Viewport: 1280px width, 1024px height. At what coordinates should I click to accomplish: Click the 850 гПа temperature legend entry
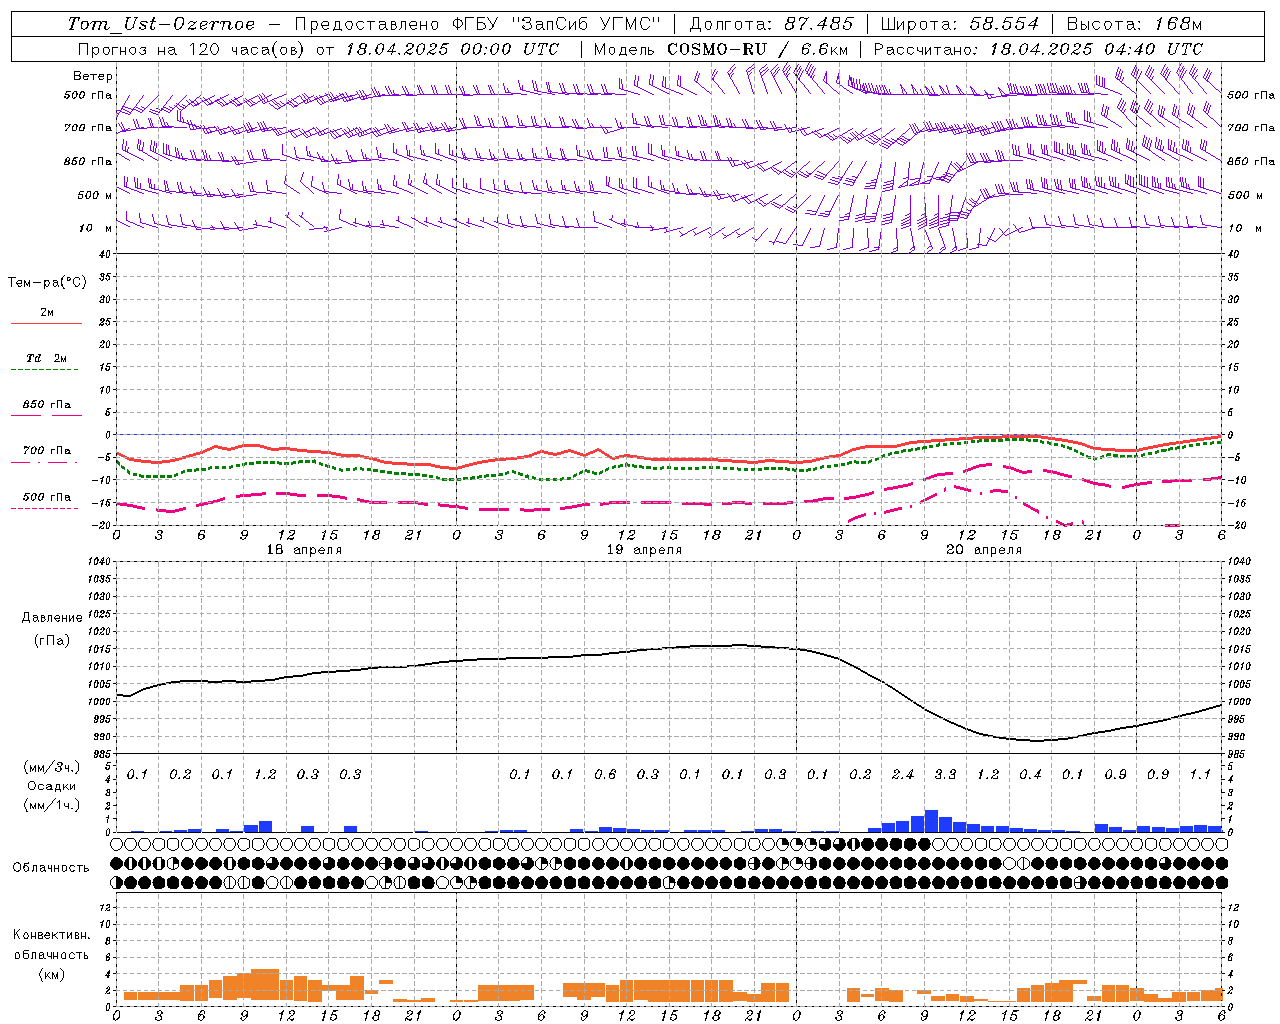(x=47, y=405)
